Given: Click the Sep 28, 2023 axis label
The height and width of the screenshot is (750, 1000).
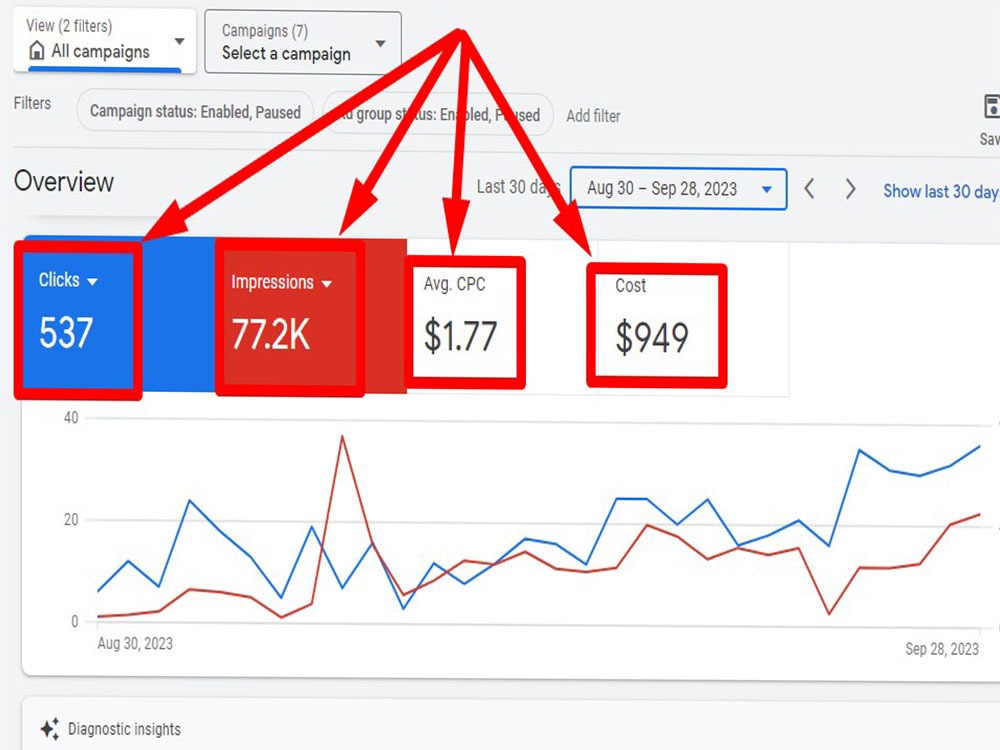Looking at the screenshot, I should point(942,649).
